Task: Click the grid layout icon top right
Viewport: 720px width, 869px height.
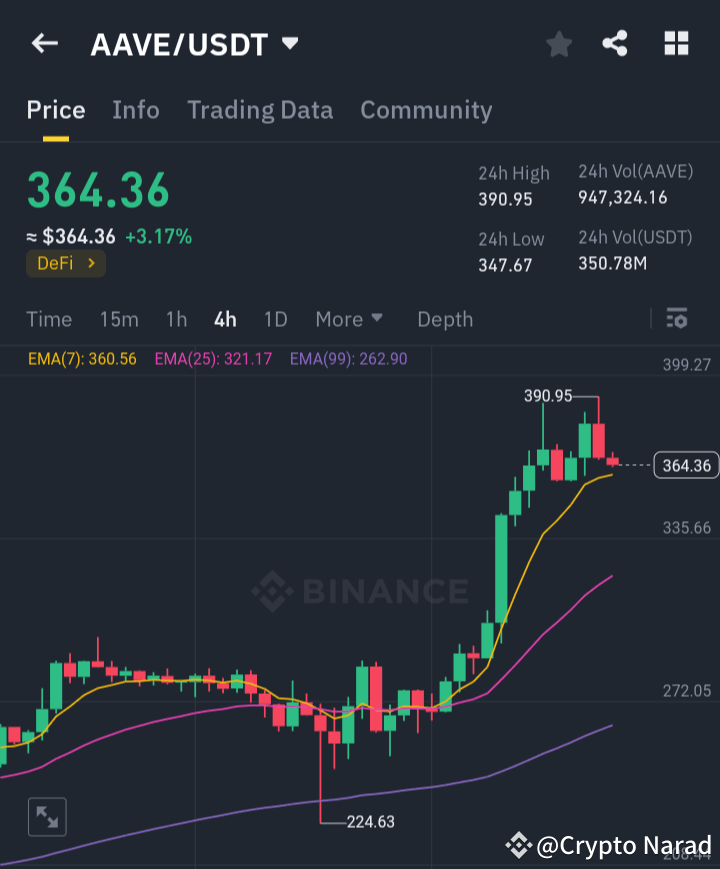Action: [676, 43]
